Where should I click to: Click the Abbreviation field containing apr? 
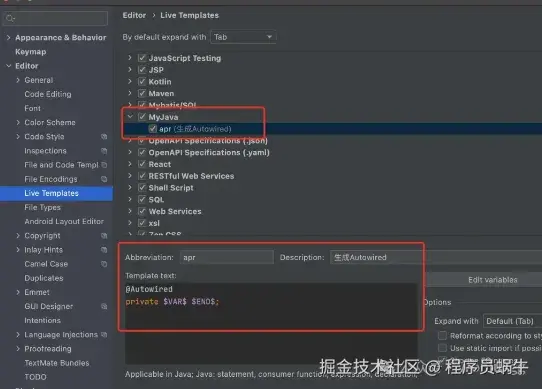(x=227, y=257)
